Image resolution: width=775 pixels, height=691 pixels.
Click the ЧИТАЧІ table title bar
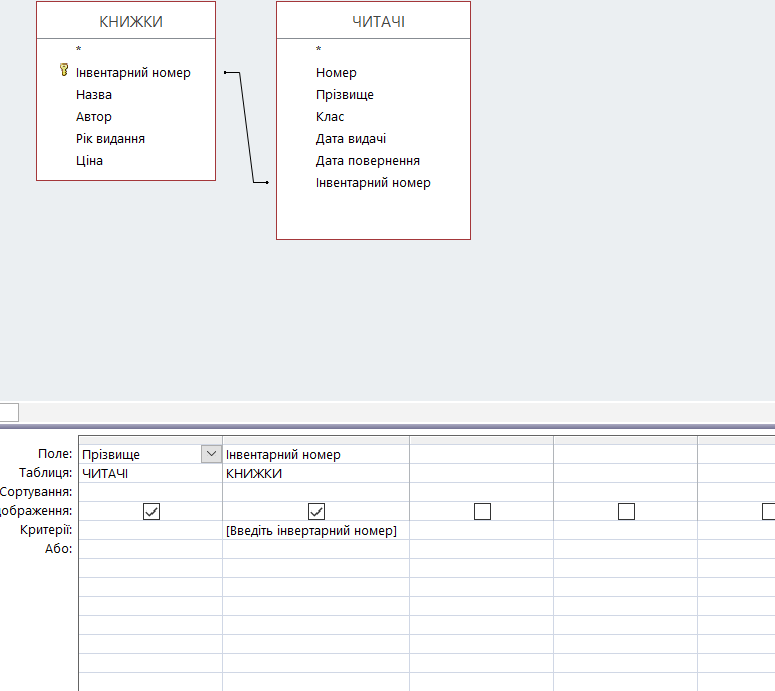point(373,21)
